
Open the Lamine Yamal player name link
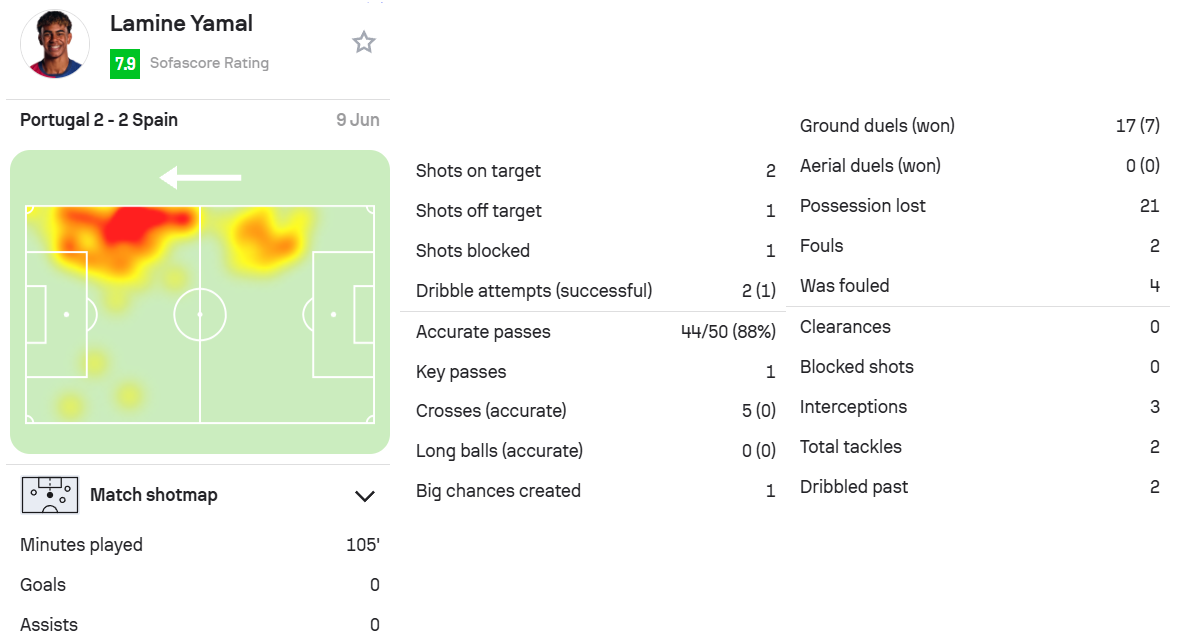(181, 23)
